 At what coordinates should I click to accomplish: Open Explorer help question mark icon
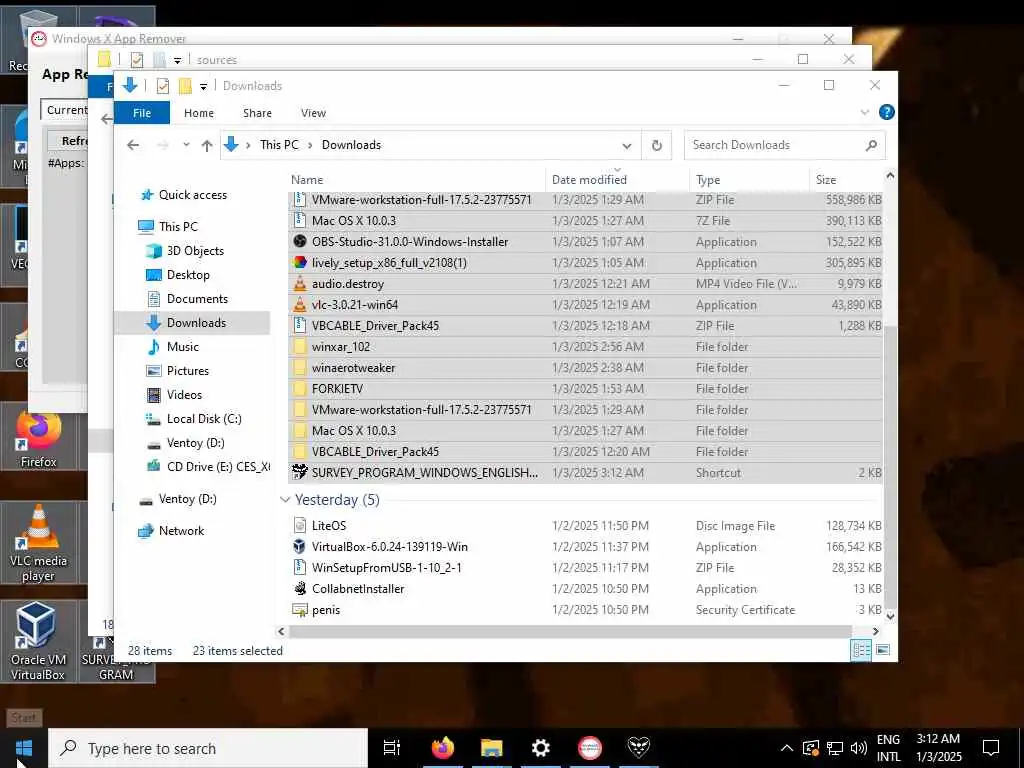point(886,112)
